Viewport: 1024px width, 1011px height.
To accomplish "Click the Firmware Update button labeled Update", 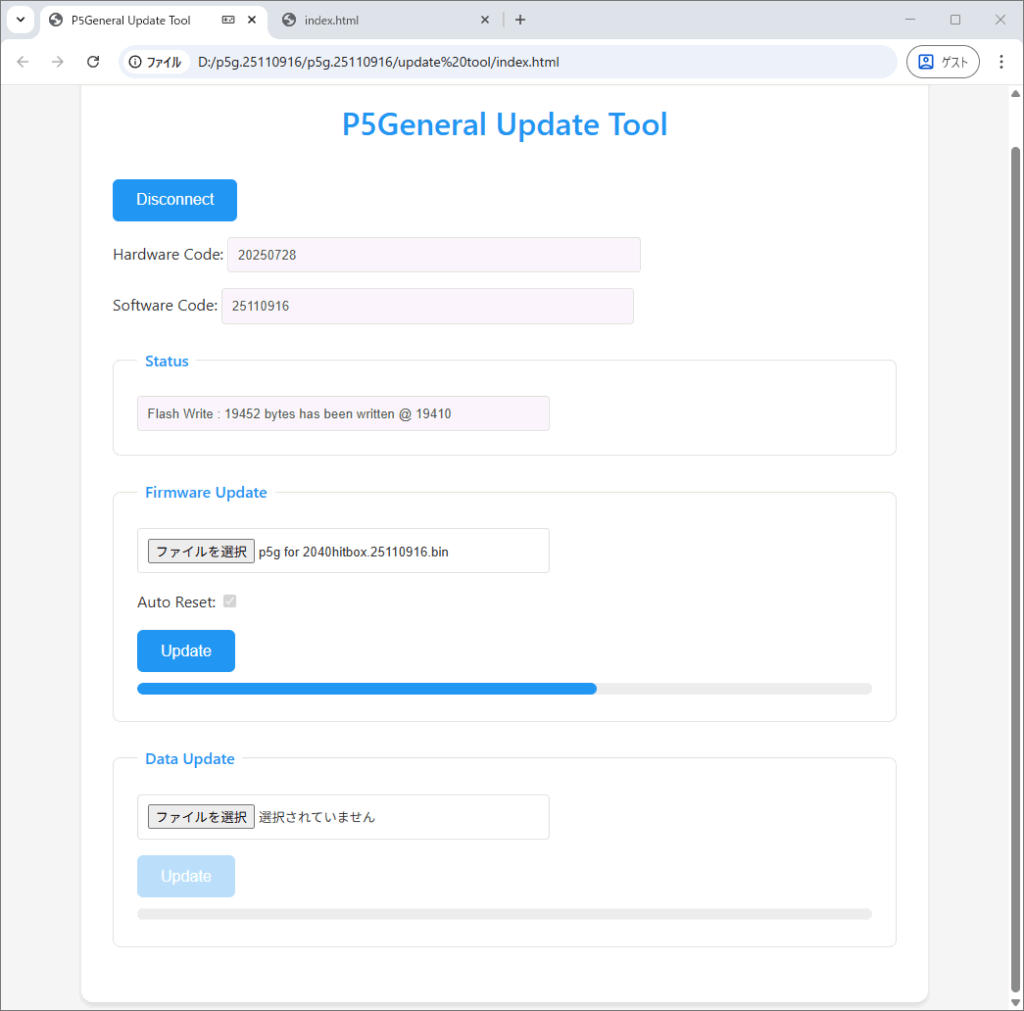I will (186, 651).
